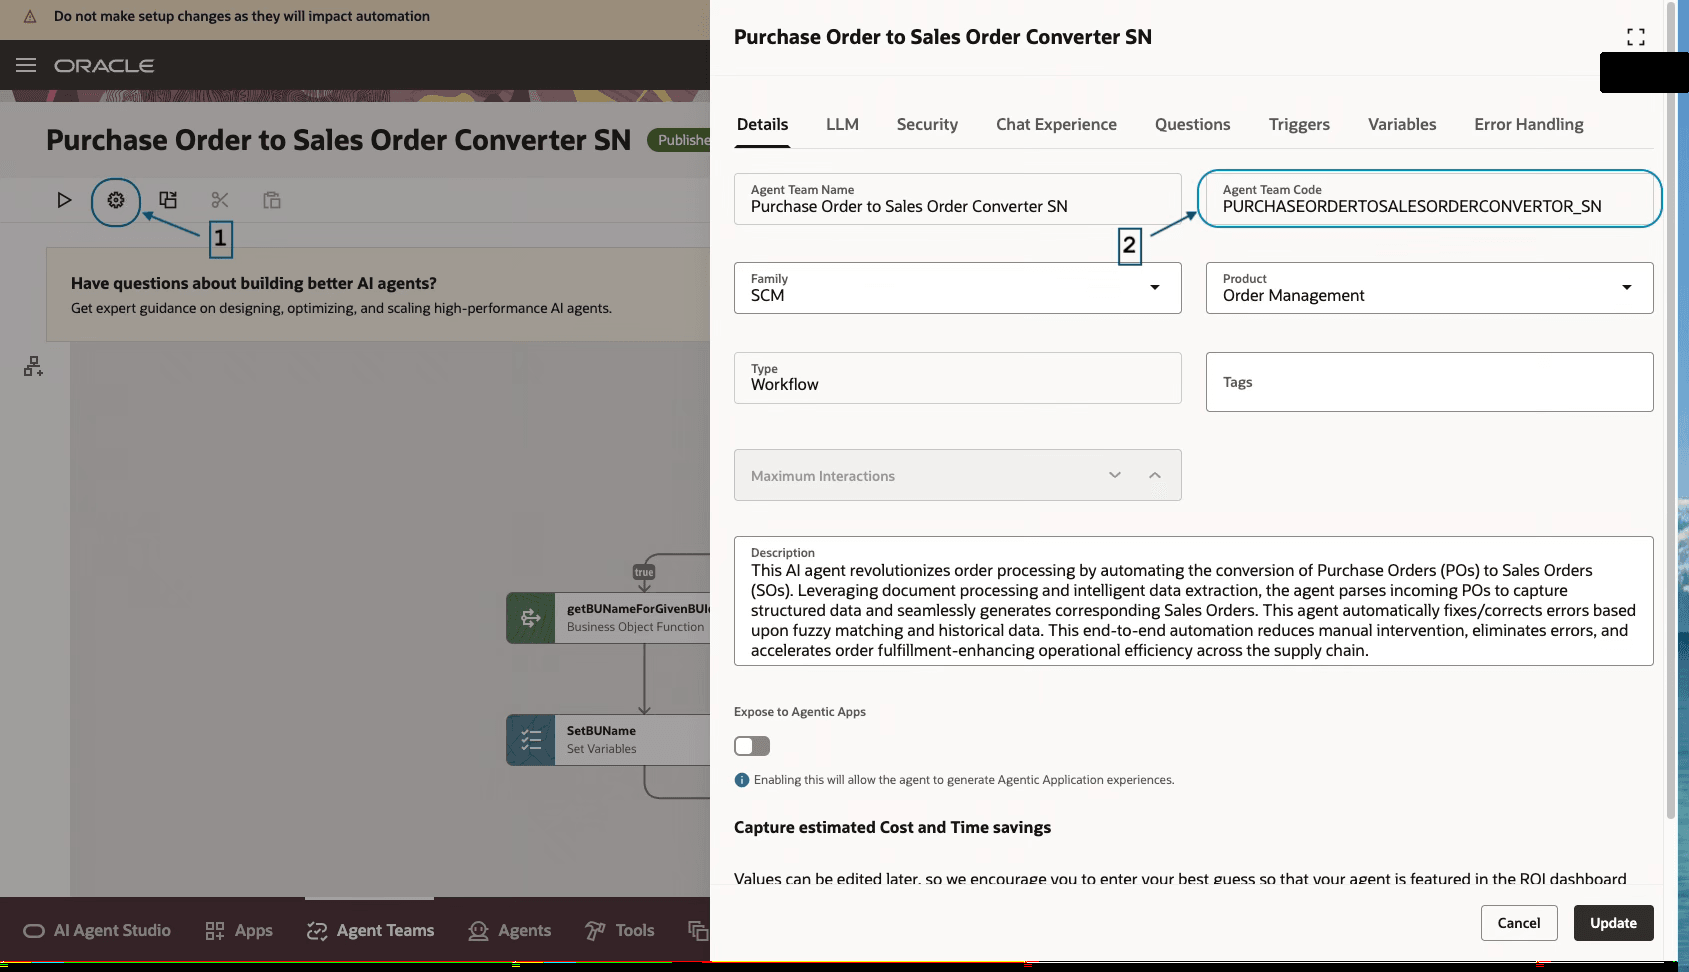Click the Cancel button

click(x=1518, y=923)
